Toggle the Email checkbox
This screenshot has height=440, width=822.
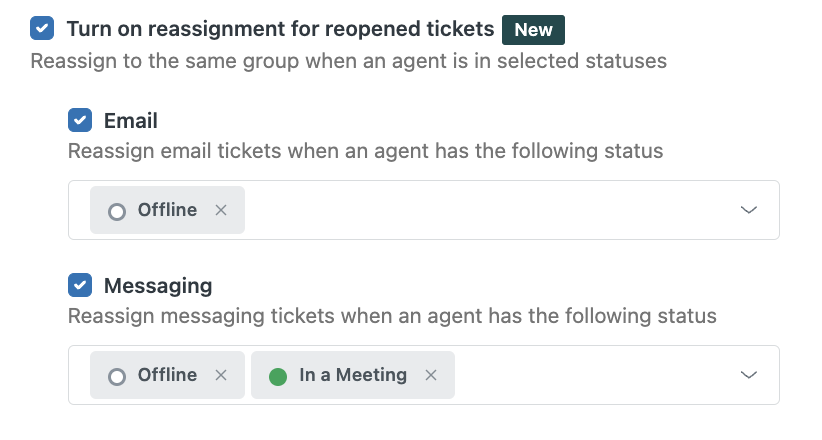pos(80,121)
